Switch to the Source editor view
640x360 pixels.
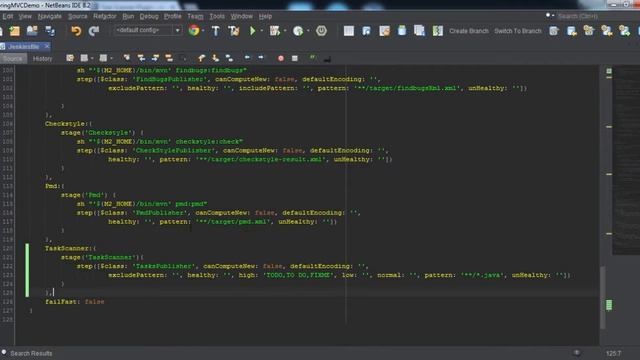(x=13, y=58)
